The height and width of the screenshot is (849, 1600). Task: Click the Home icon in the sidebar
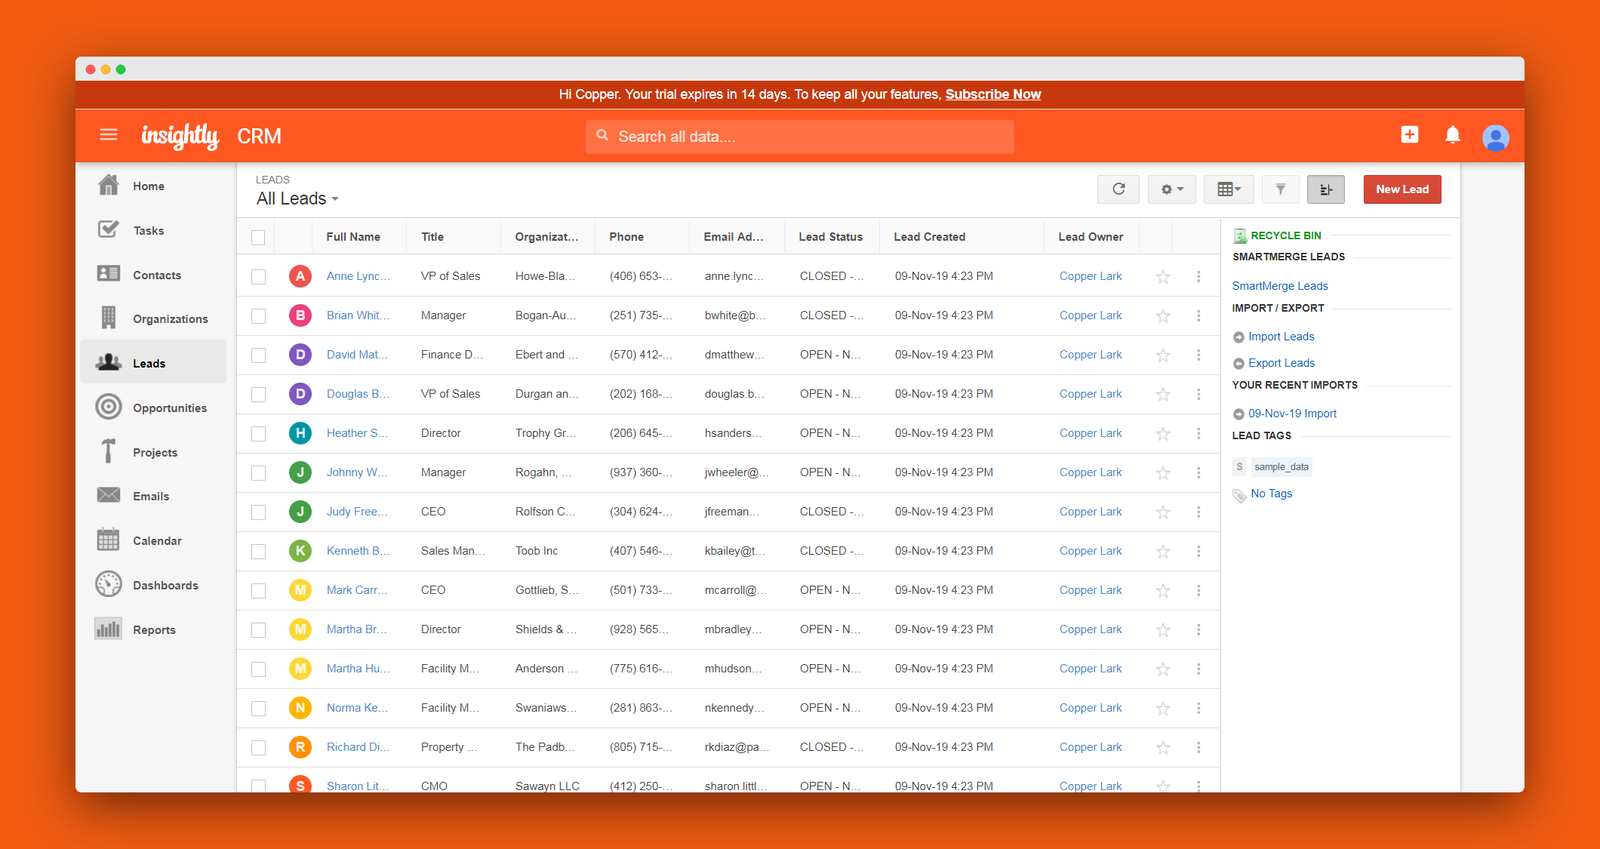pyautogui.click(x=109, y=185)
